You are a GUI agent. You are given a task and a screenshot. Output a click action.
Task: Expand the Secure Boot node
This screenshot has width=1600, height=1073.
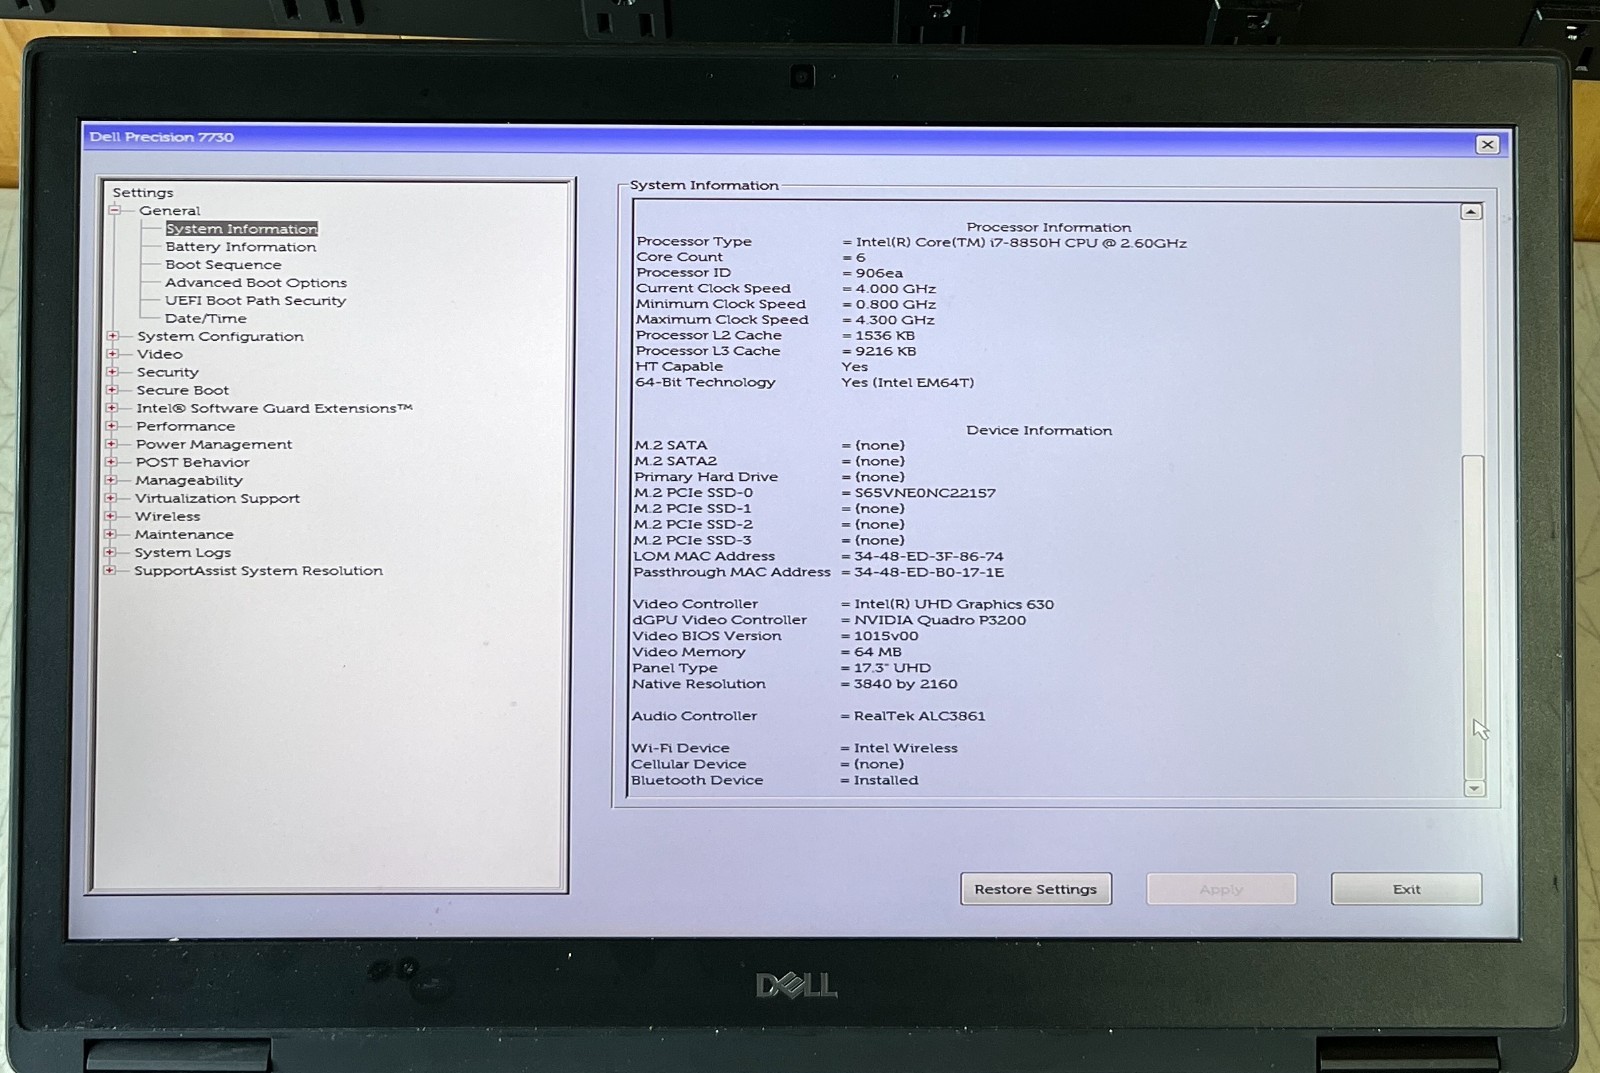[113, 390]
